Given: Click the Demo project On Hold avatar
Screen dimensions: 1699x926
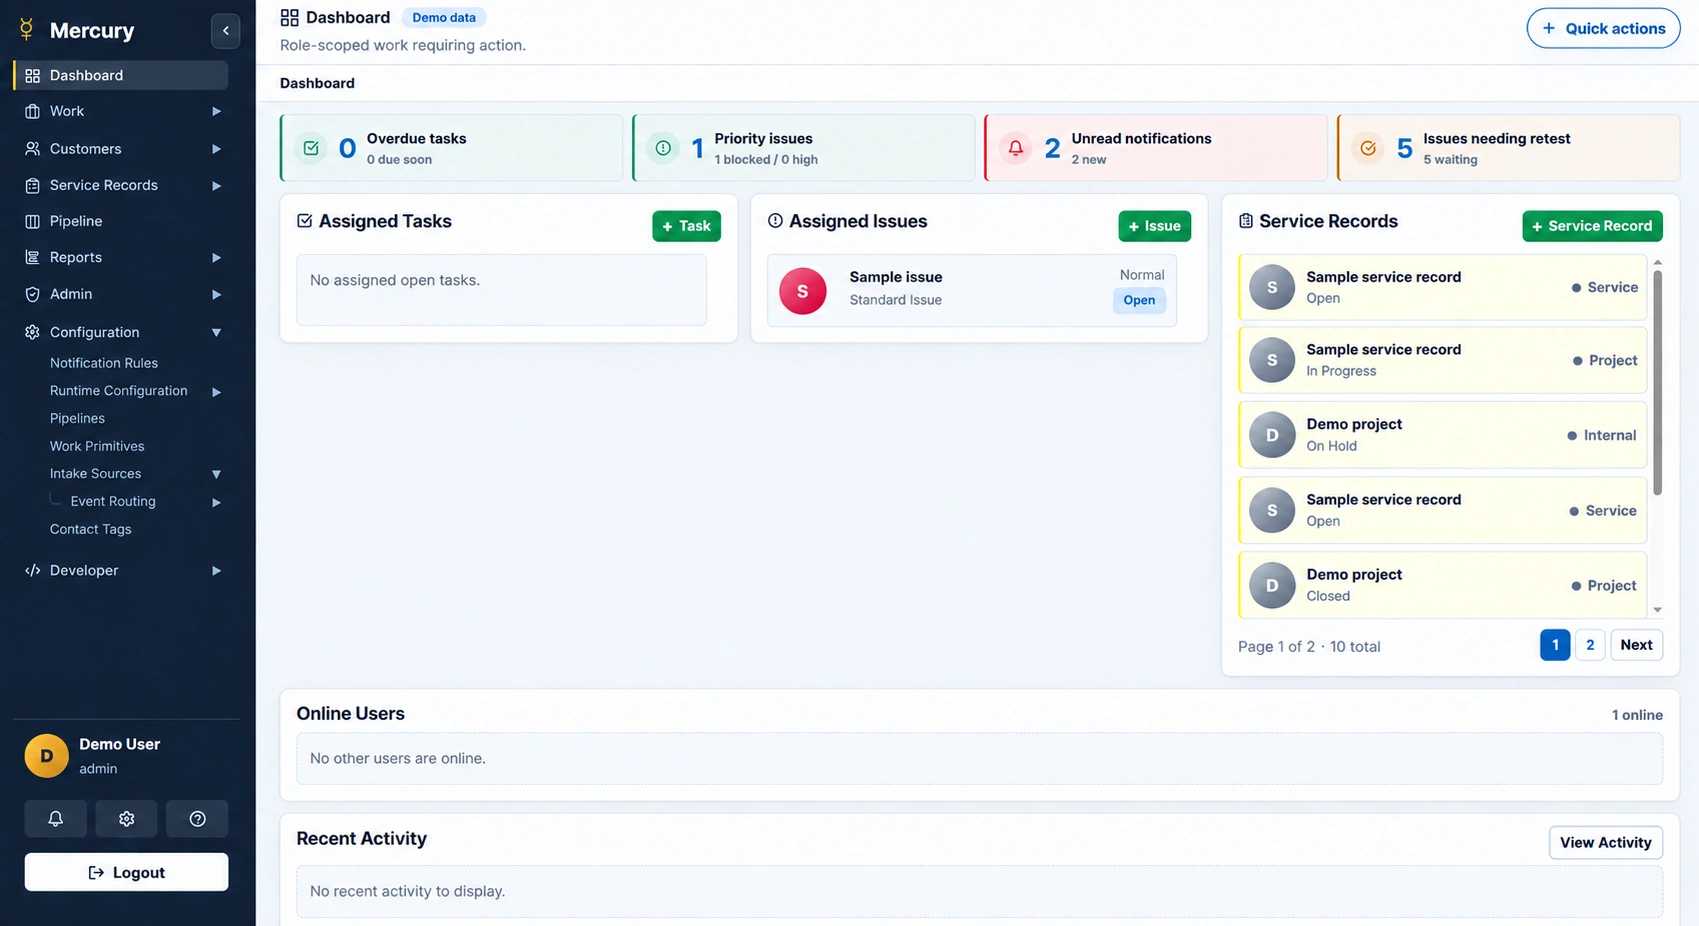Looking at the screenshot, I should (1272, 435).
